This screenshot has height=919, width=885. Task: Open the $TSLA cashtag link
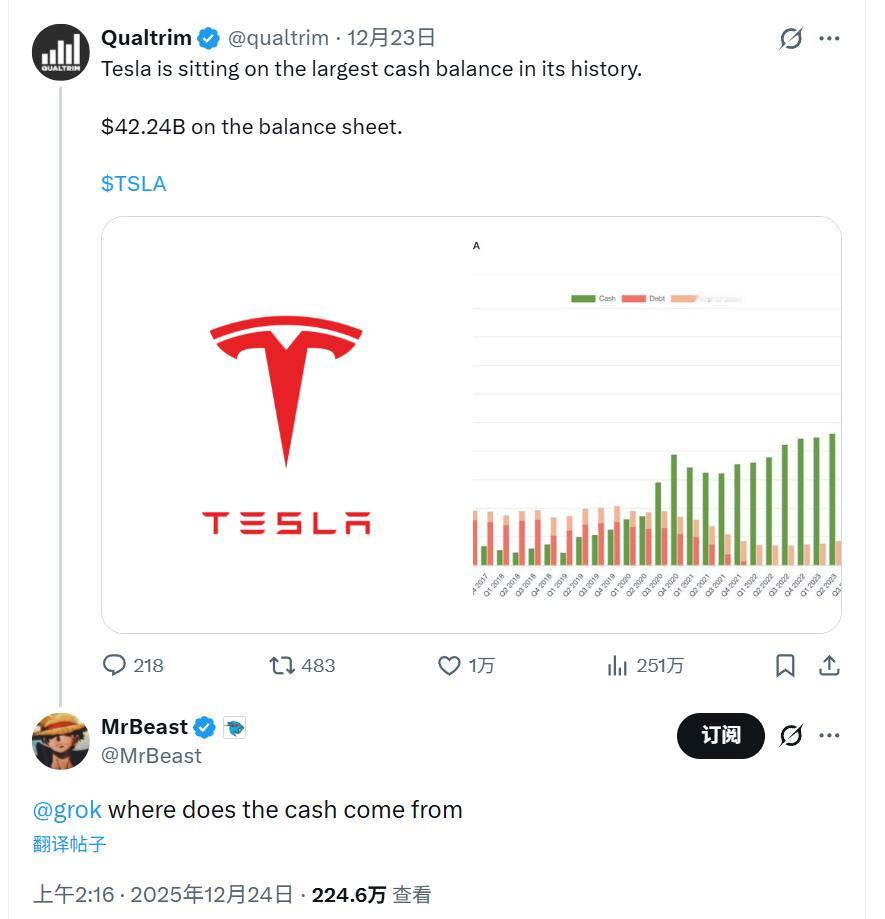click(133, 184)
